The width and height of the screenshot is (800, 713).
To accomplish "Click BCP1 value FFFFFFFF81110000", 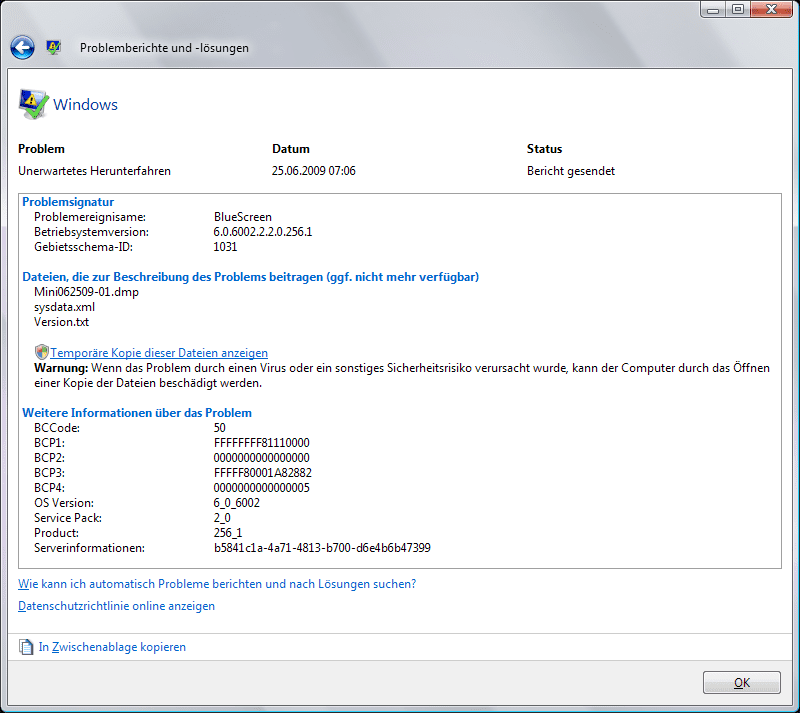I will tap(261, 442).
